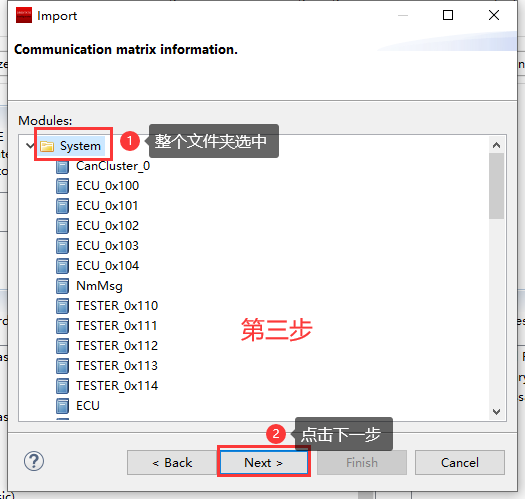Screen dimensions: 525x499
Task: Click the NmMsg module icon
Action: pyautogui.click(x=62, y=286)
